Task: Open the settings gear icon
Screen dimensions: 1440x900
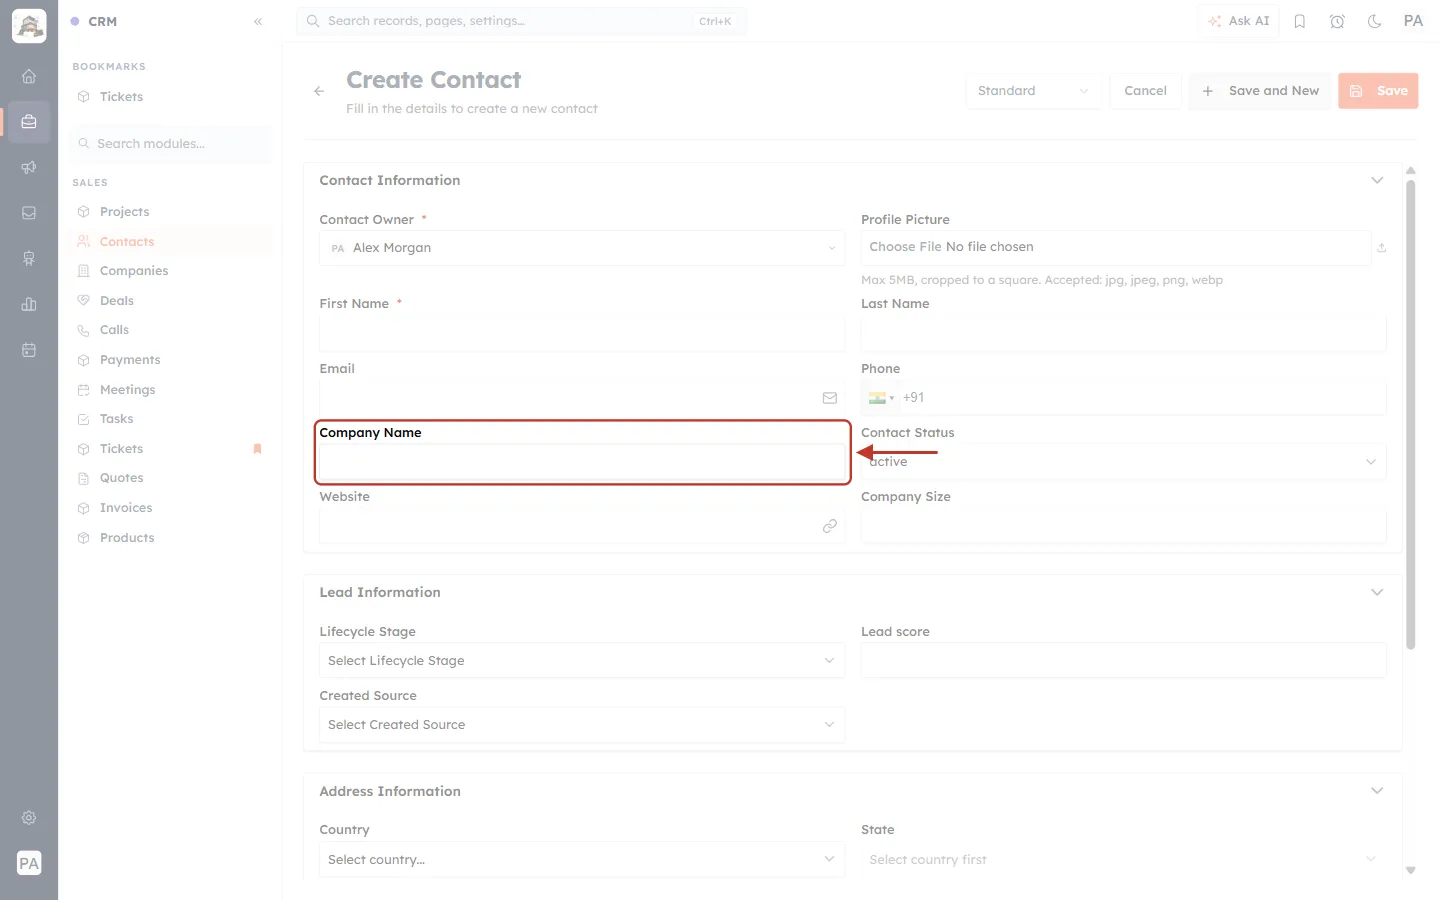Action: (x=29, y=818)
